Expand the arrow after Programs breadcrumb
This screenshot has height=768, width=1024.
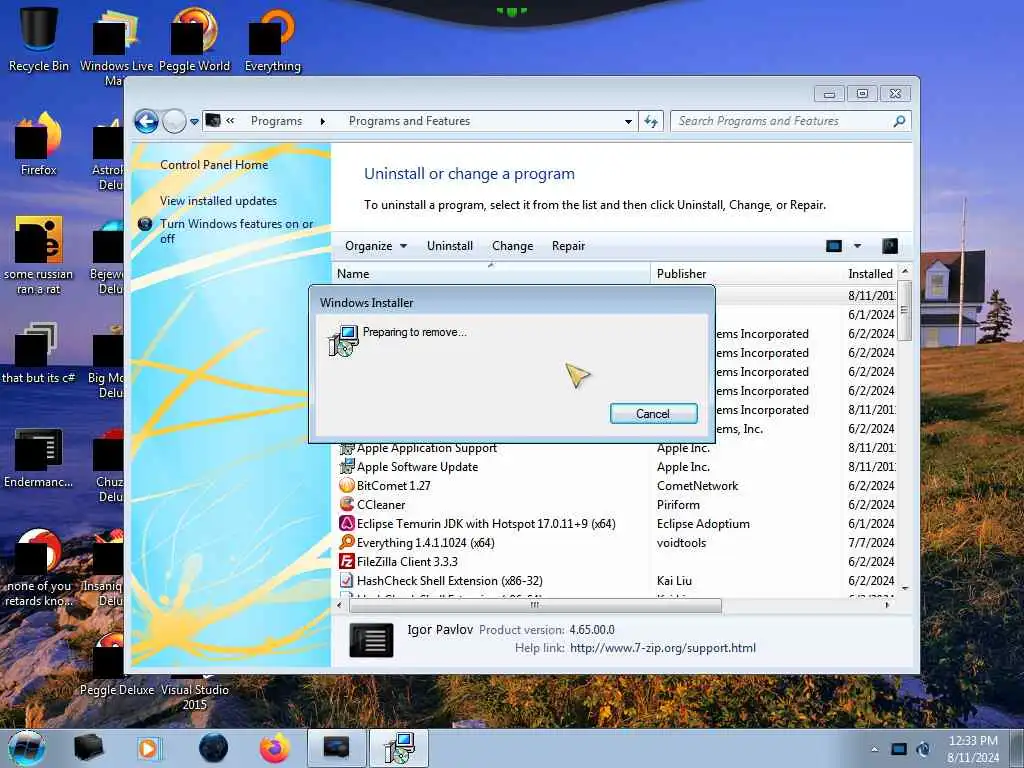[323, 121]
